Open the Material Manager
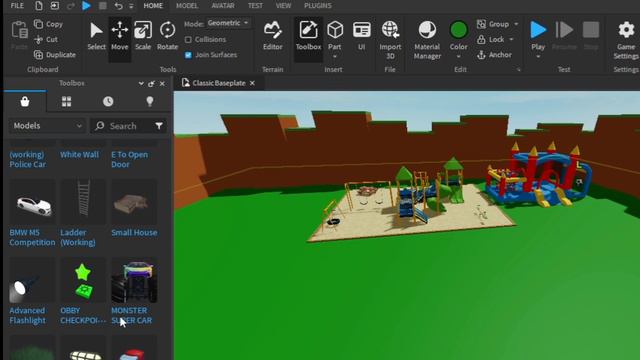Viewport: 640px width, 360px height. 427,40
